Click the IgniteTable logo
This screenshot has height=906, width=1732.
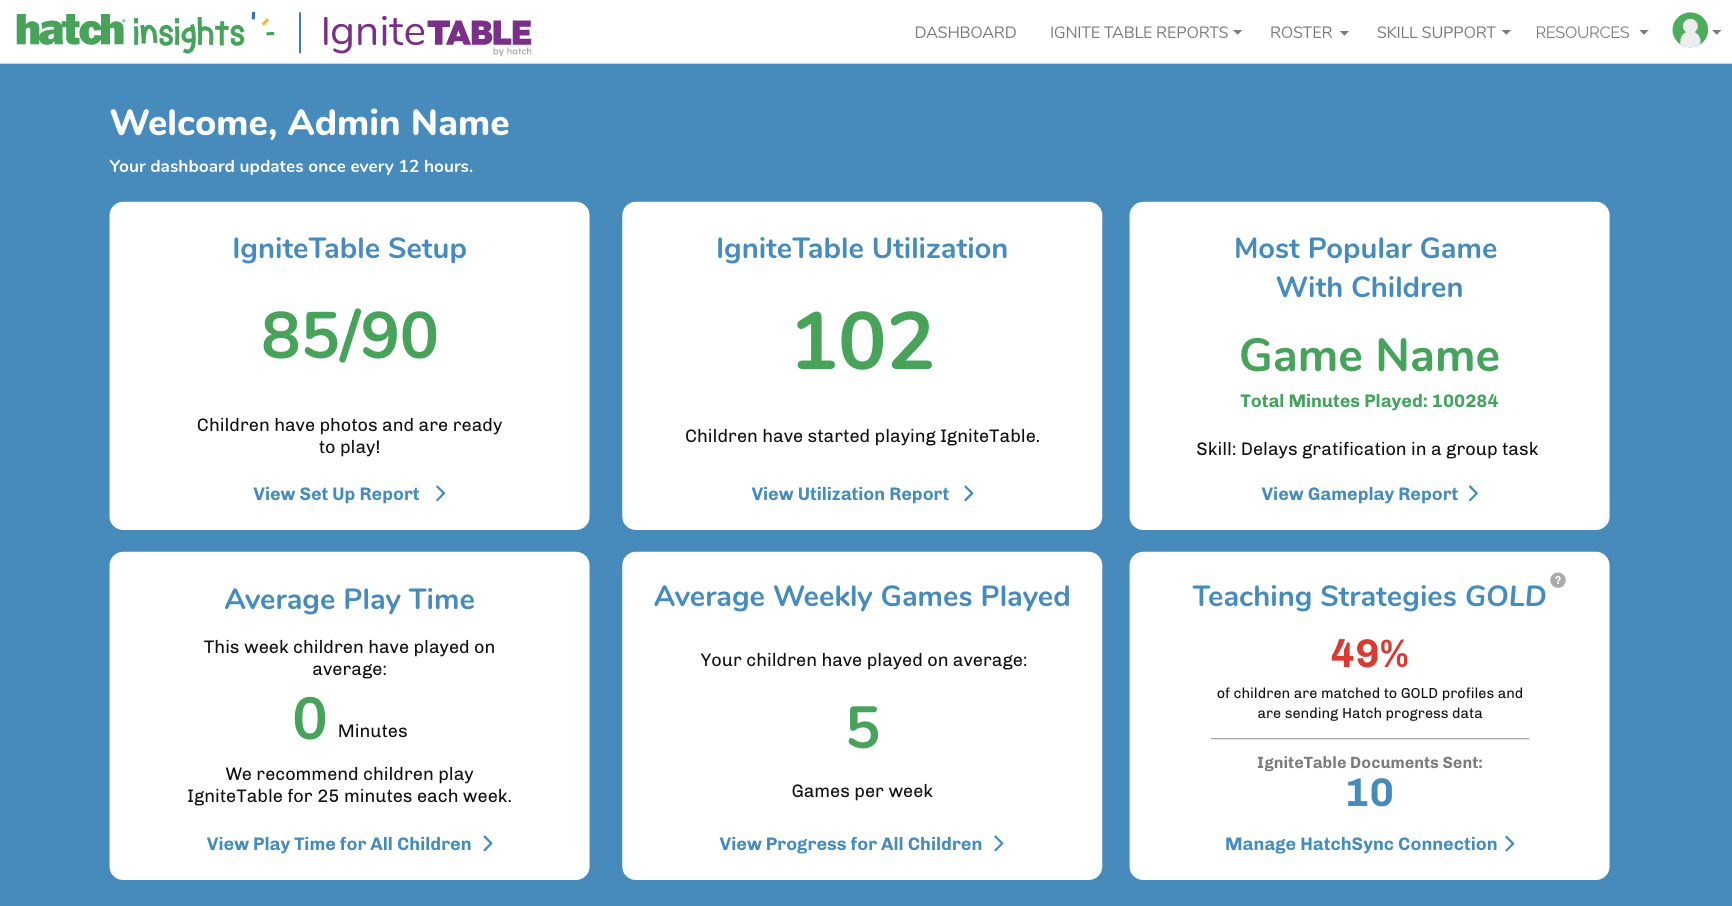pos(427,34)
